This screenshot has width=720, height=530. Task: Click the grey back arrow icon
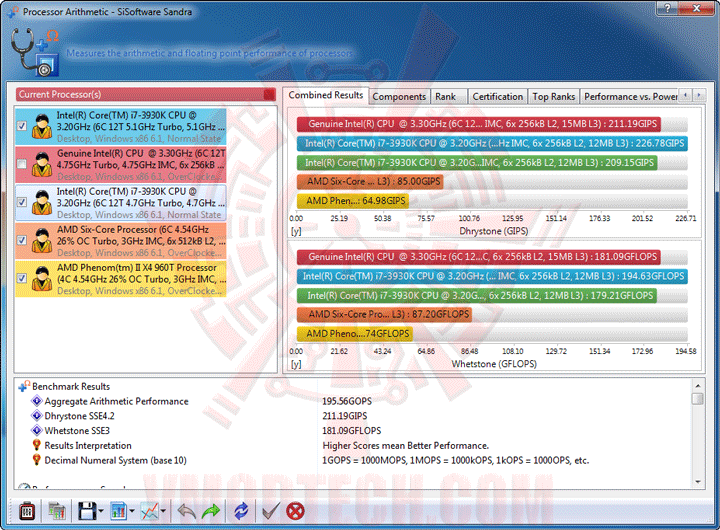[x=186, y=511]
